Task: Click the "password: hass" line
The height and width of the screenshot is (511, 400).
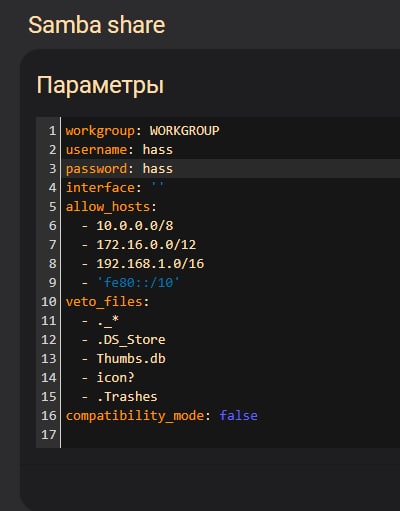Action: [x=119, y=169]
